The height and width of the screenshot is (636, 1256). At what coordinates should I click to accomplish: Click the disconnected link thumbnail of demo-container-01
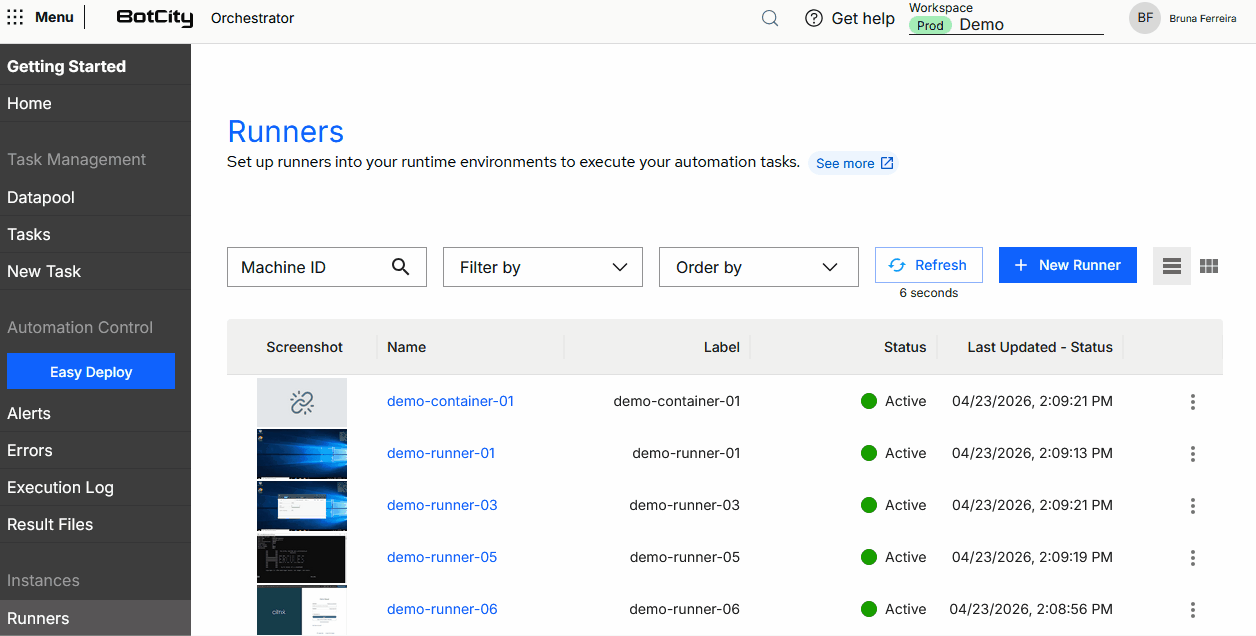302,402
